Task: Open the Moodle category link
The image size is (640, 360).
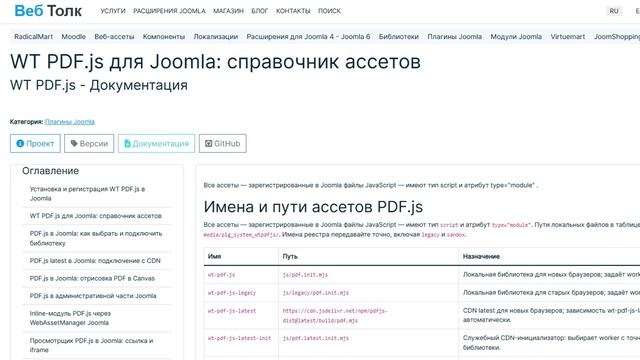Action: point(73,37)
